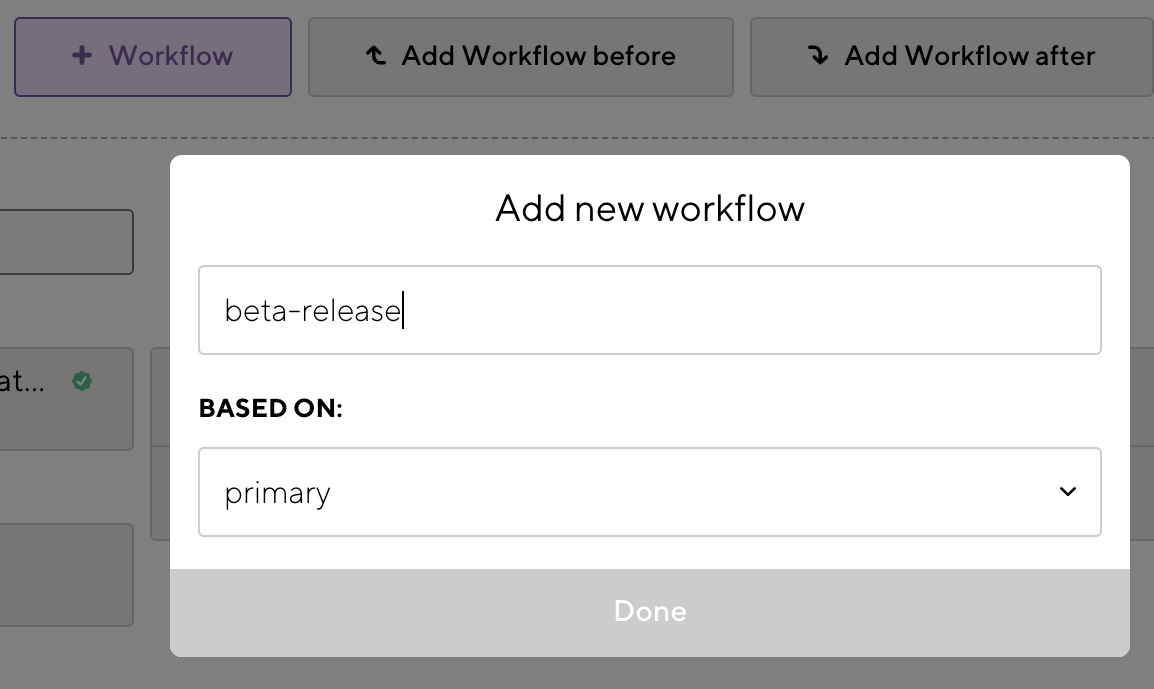Viewport: 1154px width, 689px height.
Task: Click the curved up-arrow icon before 'Add Workflow before'
Action: click(x=376, y=56)
